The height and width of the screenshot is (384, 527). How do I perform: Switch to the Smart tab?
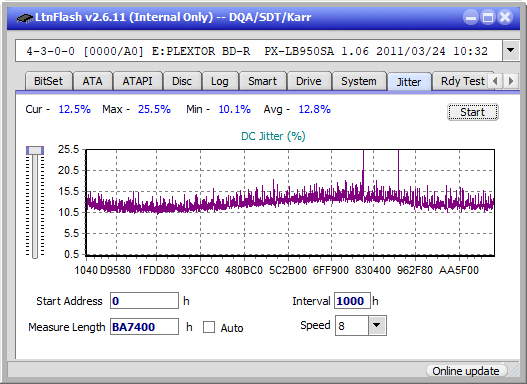pos(262,81)
